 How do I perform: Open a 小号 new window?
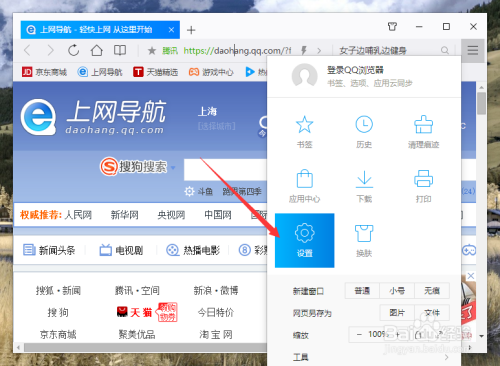397,291
